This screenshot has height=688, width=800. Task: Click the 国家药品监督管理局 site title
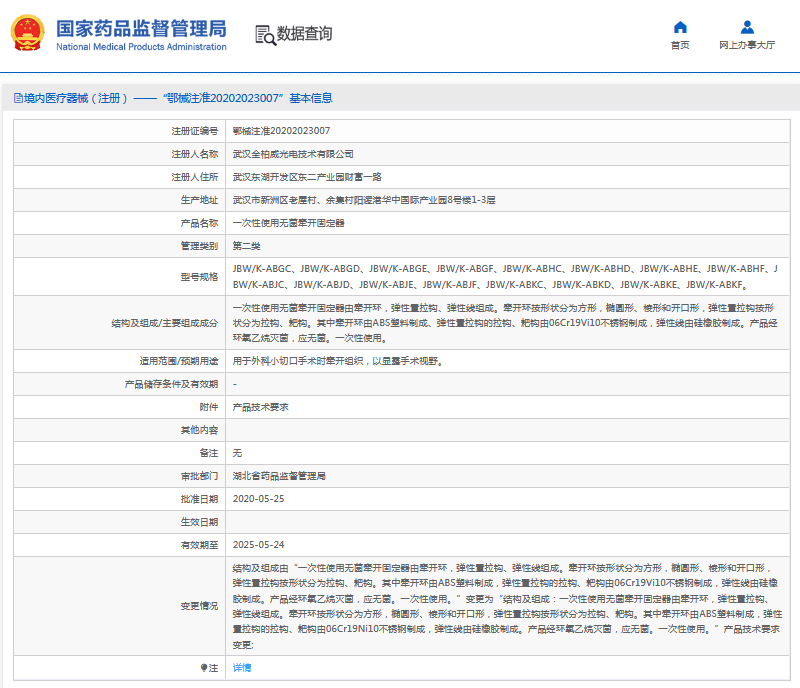pyautogui.click(x=141, y=27)
